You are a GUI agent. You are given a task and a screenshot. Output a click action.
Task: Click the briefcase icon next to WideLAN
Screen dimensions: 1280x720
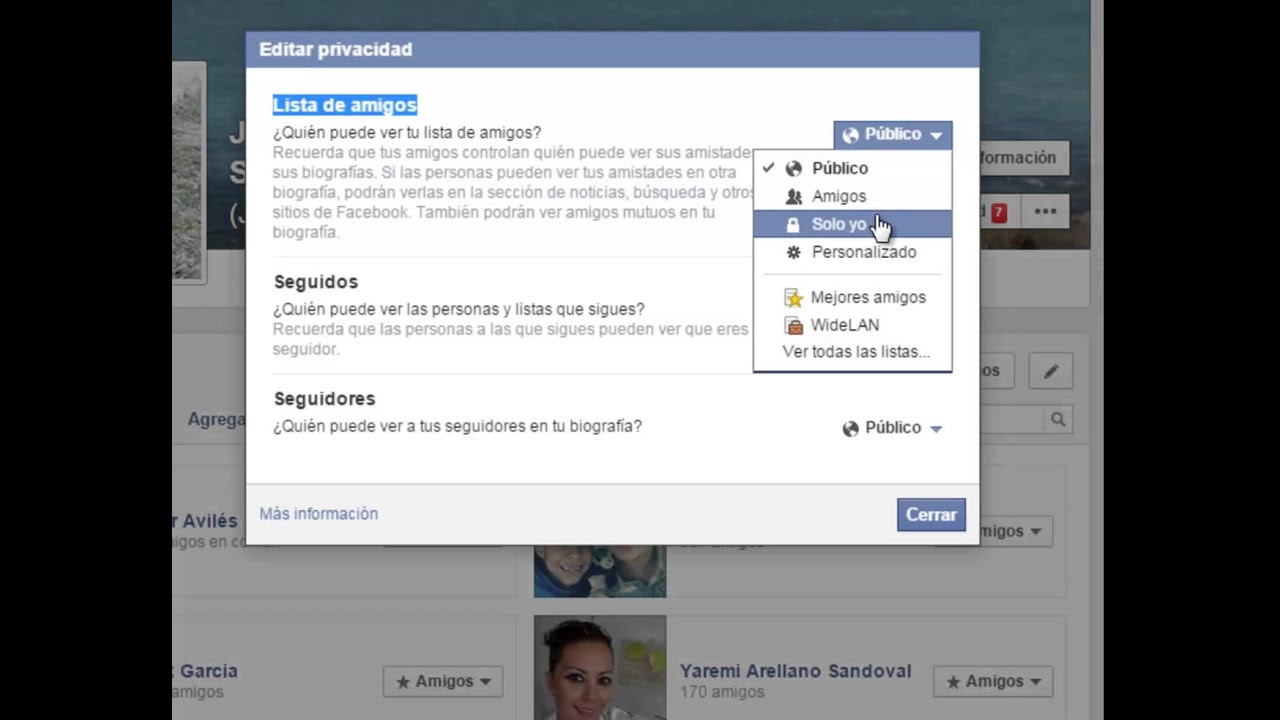click(x=793, y=325)
